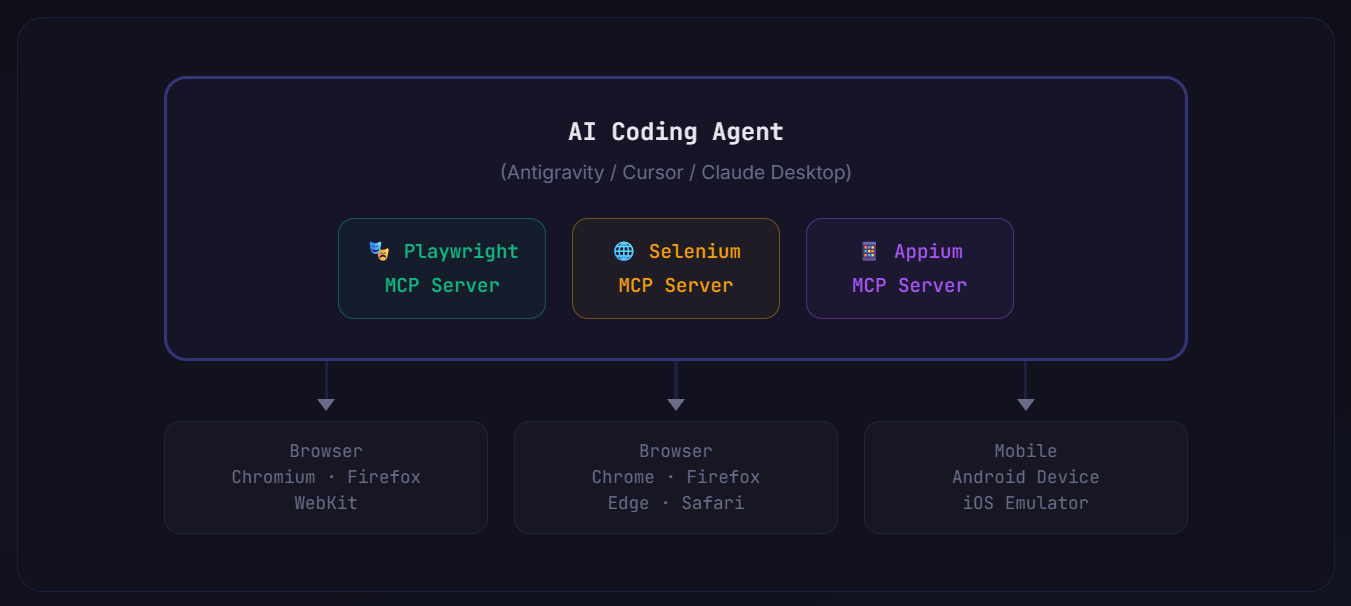Click the "WebKit" text

[x=326, y=503]
